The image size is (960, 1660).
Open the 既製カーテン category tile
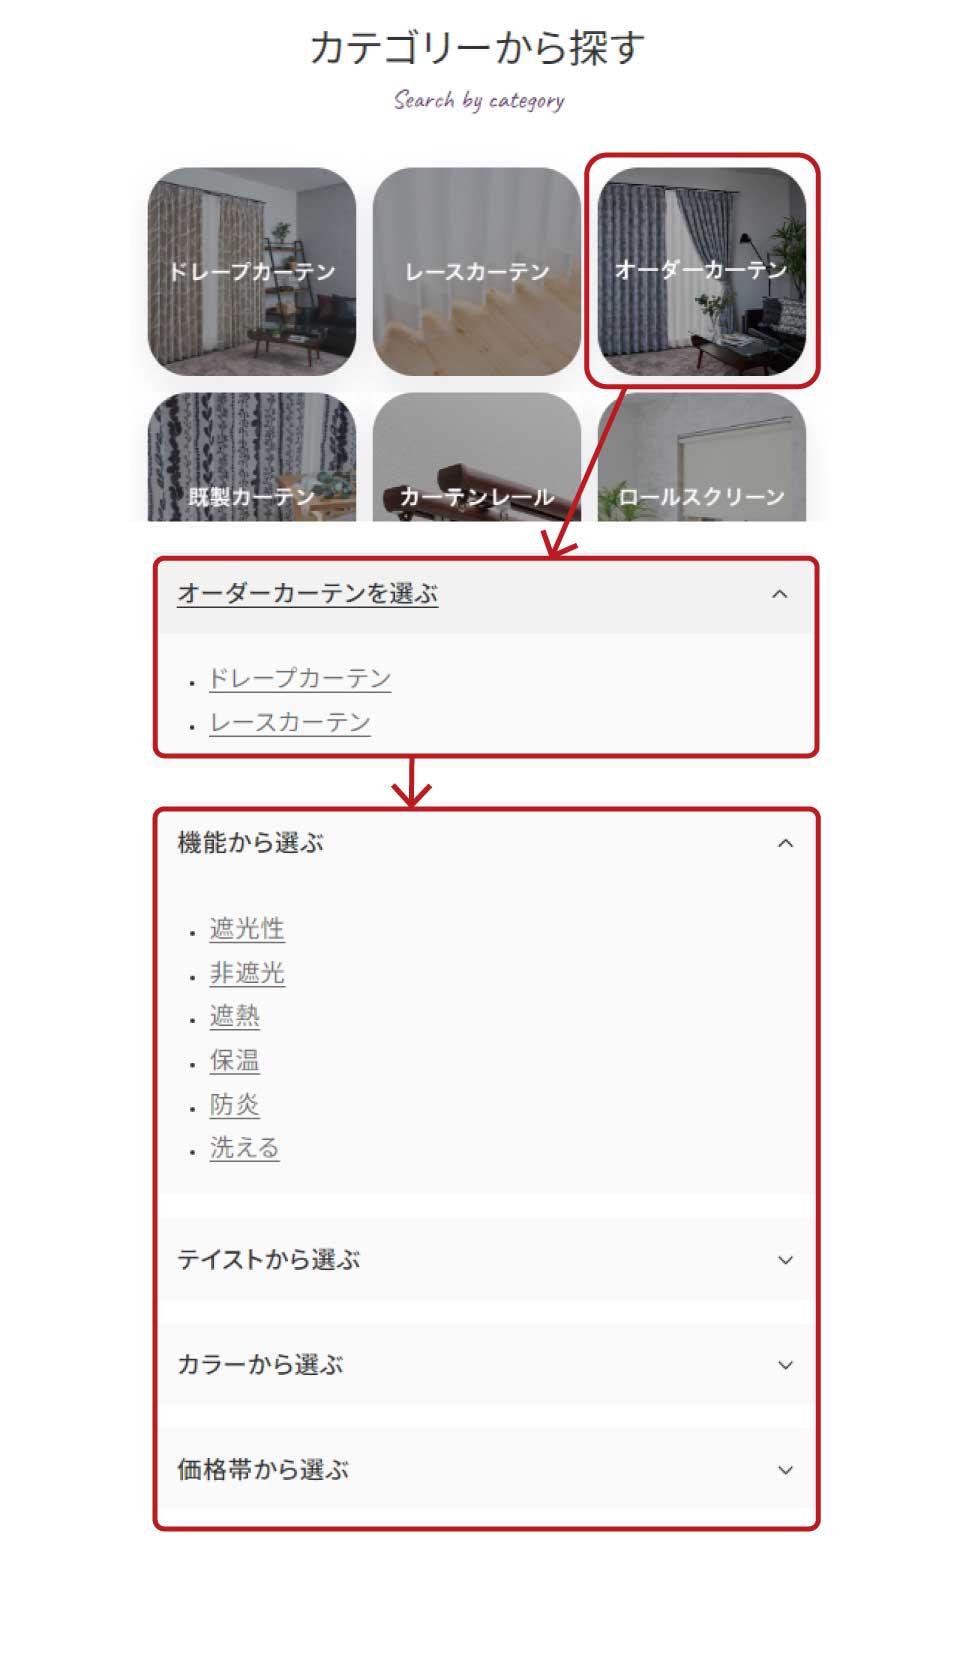click(252, 457)
